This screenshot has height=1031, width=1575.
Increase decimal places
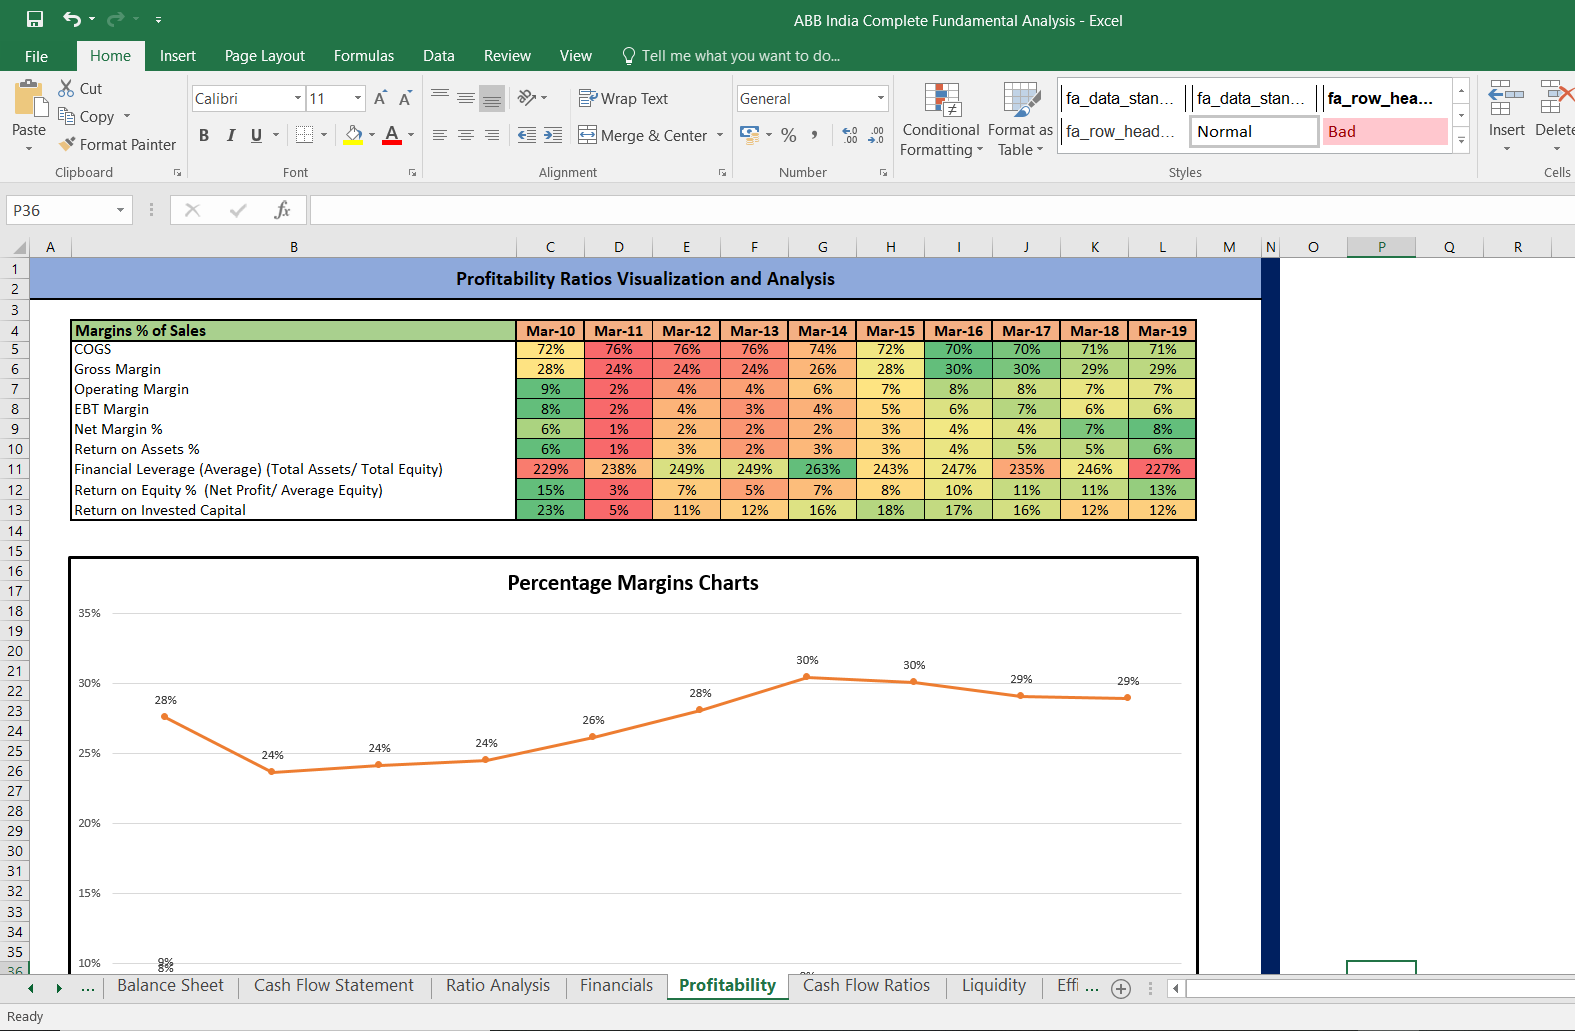850,135
